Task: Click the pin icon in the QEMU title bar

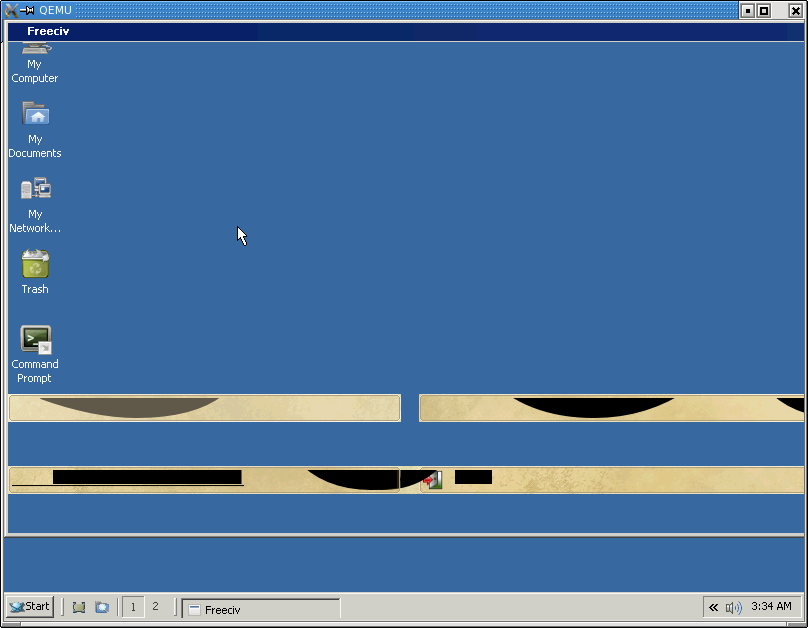Action: 28,10
